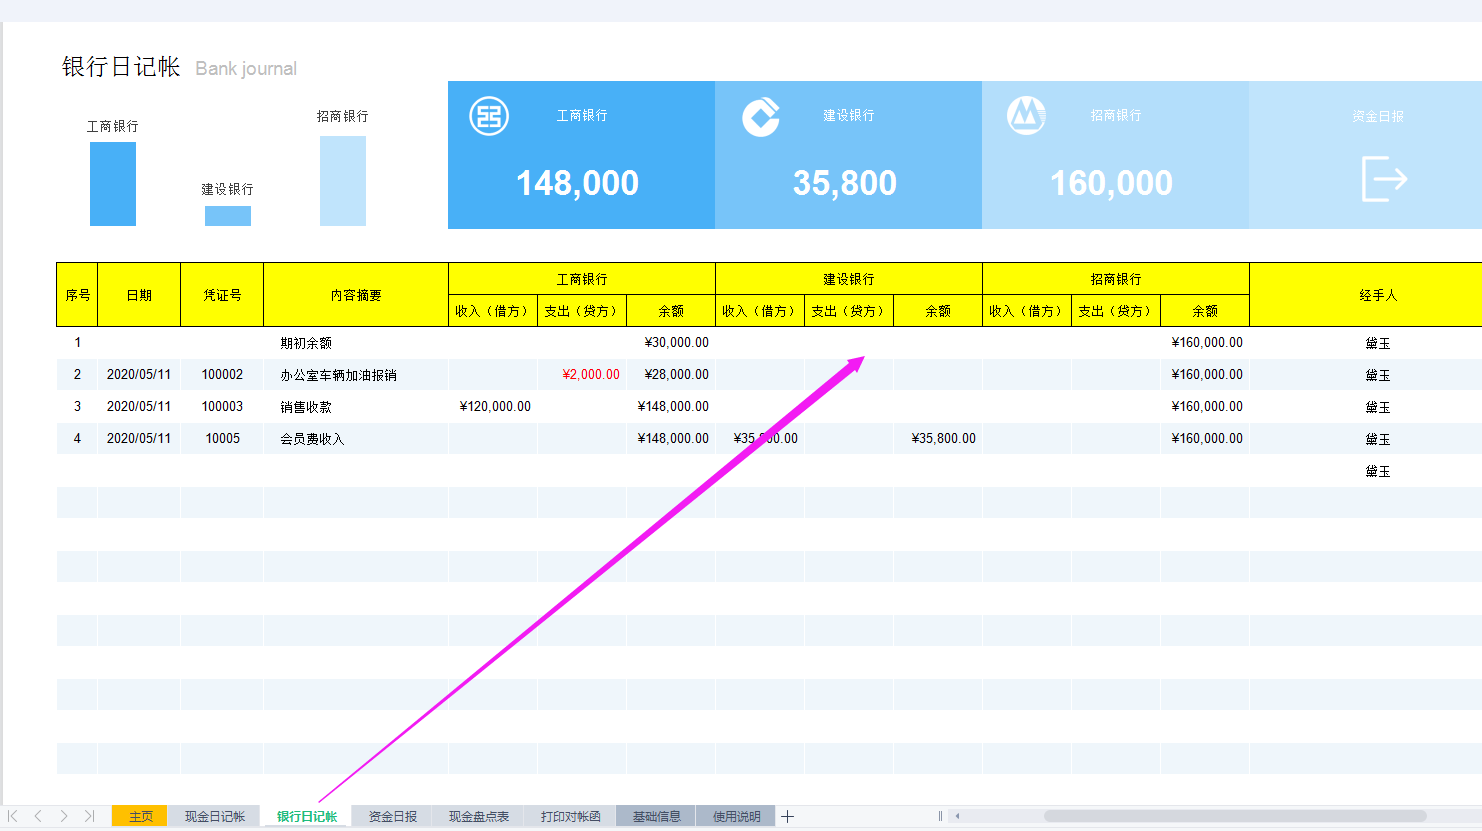Open the 打印对帐函 sheet tab
The height and width of the screenshot is (831, 1482).
(x=570, y=816)
